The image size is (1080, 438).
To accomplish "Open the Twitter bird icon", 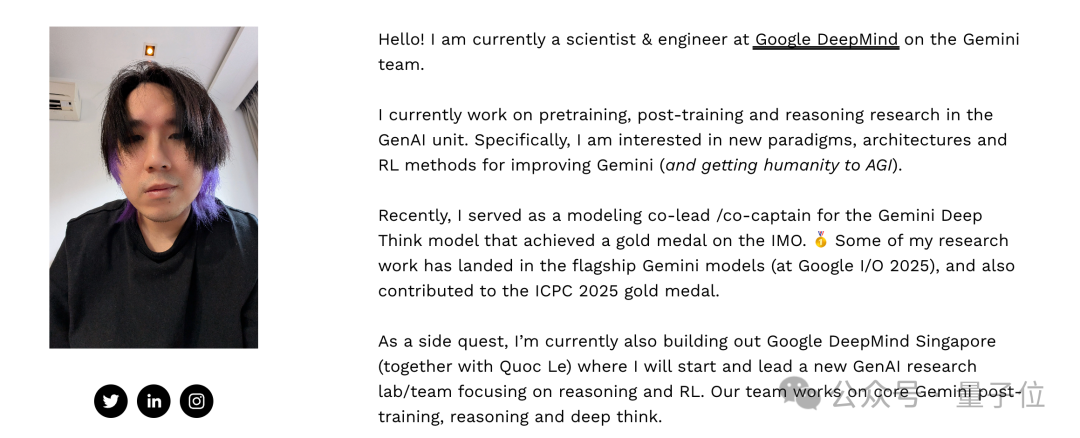I will pos(111,402).
